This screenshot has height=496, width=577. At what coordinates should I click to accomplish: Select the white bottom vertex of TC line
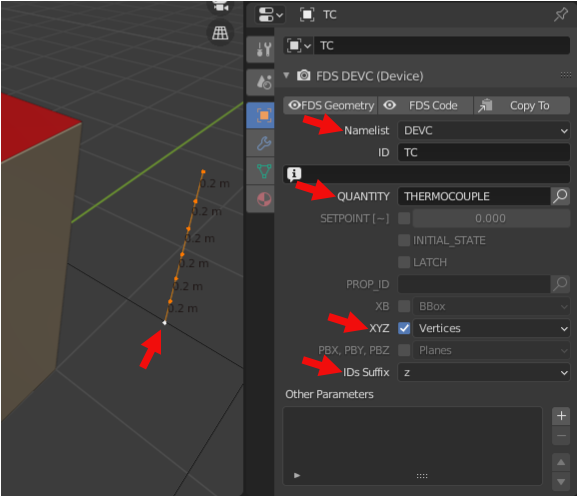tap(164, 323)
